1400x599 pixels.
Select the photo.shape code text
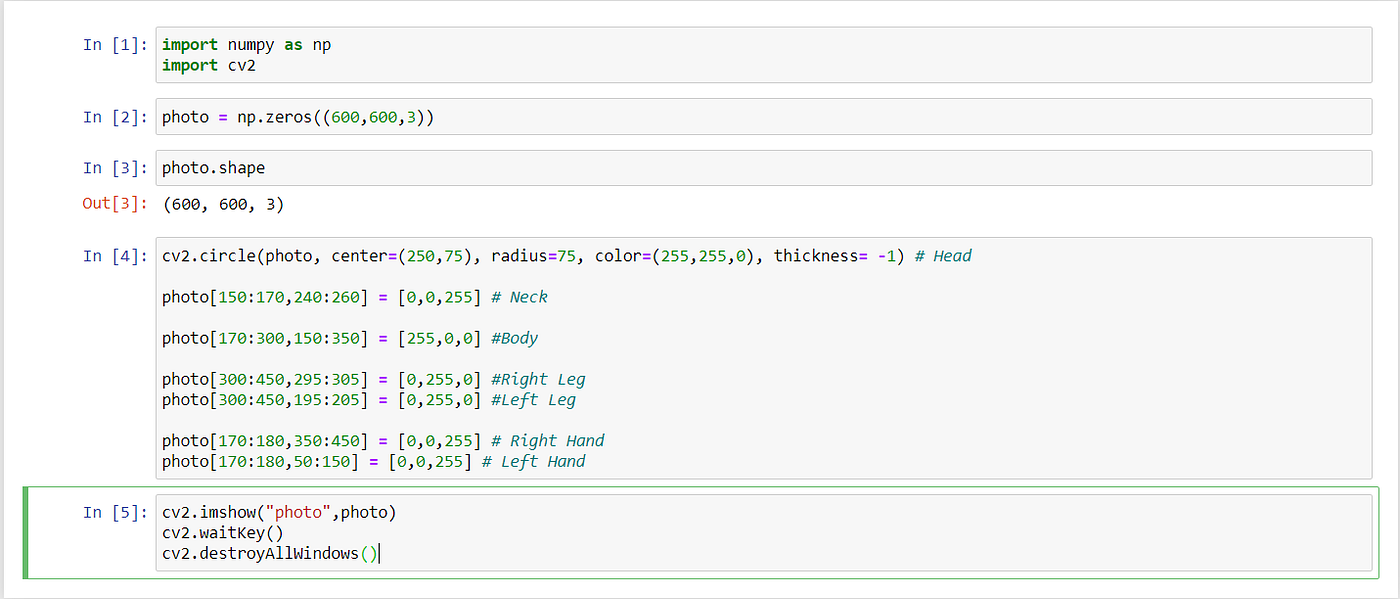[213, 167]
